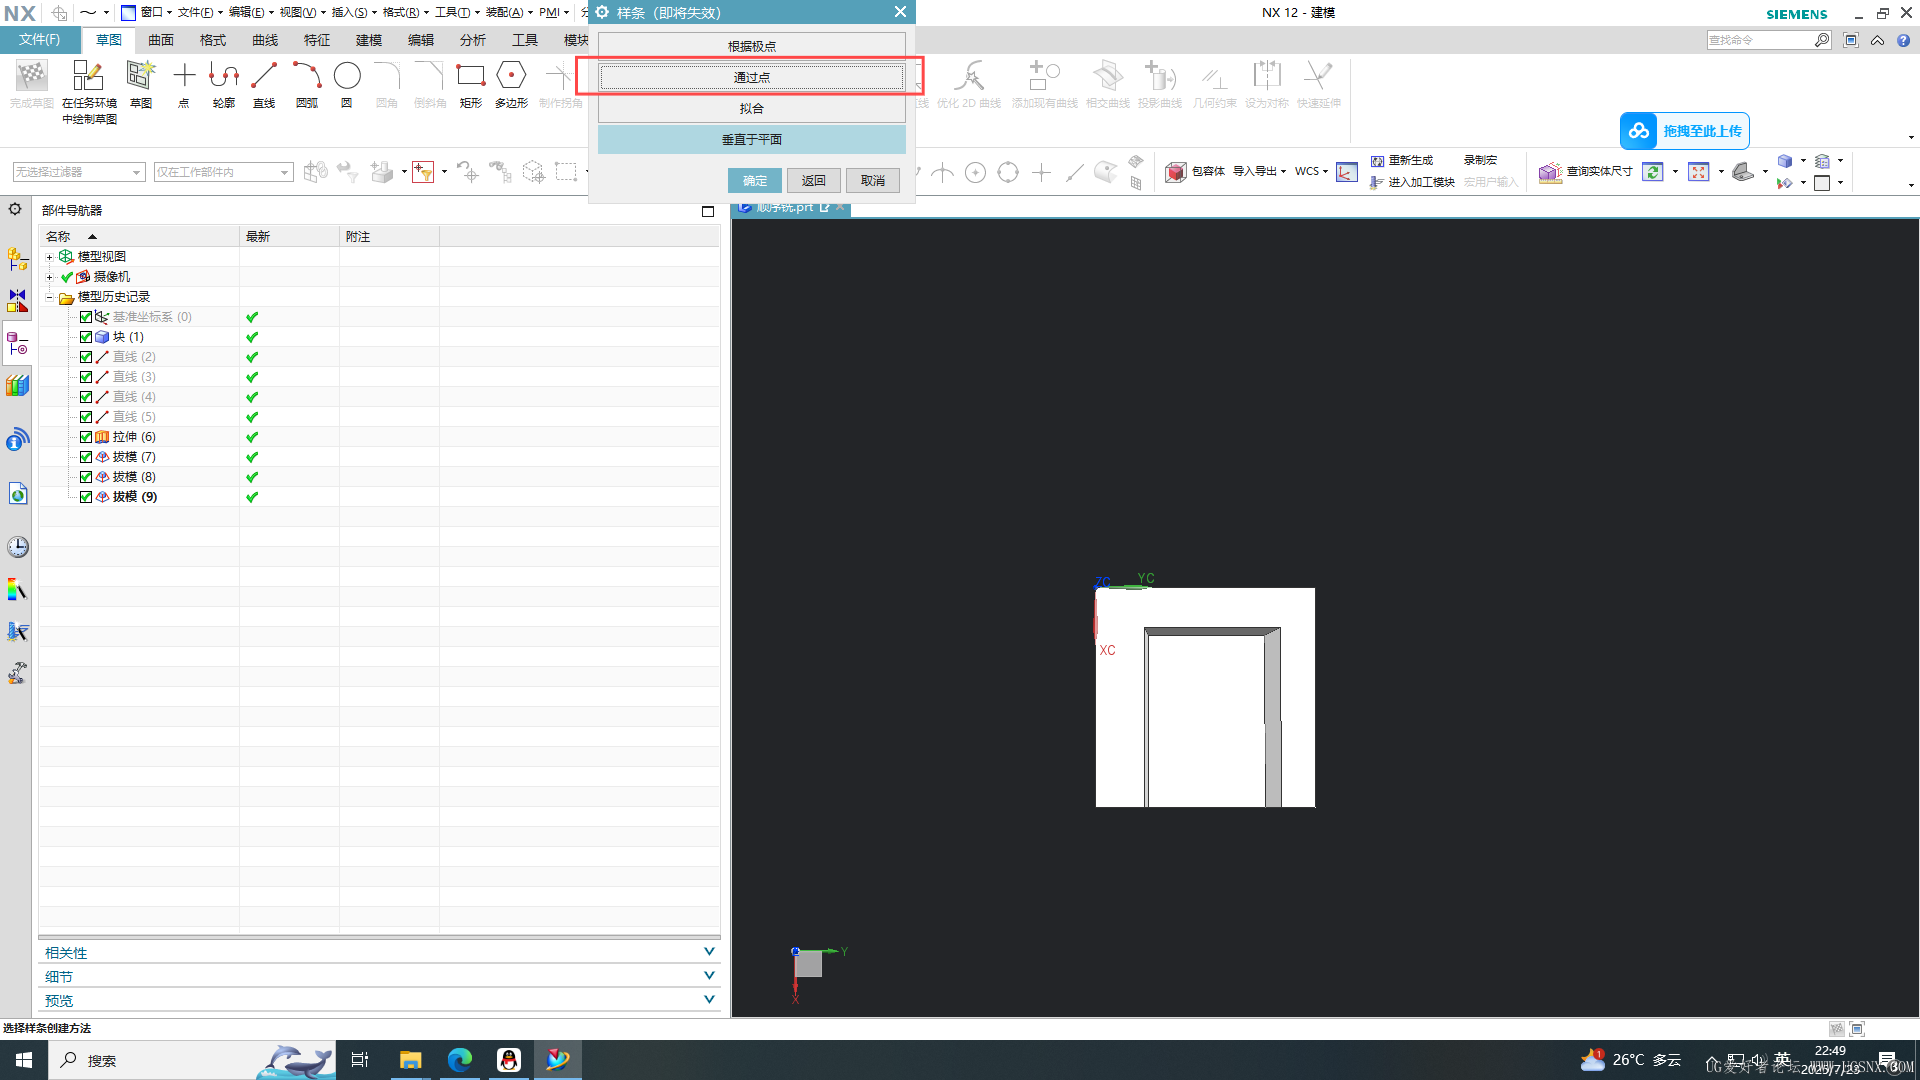Switch to the 分析 ribbon tab

coord(473,40)
